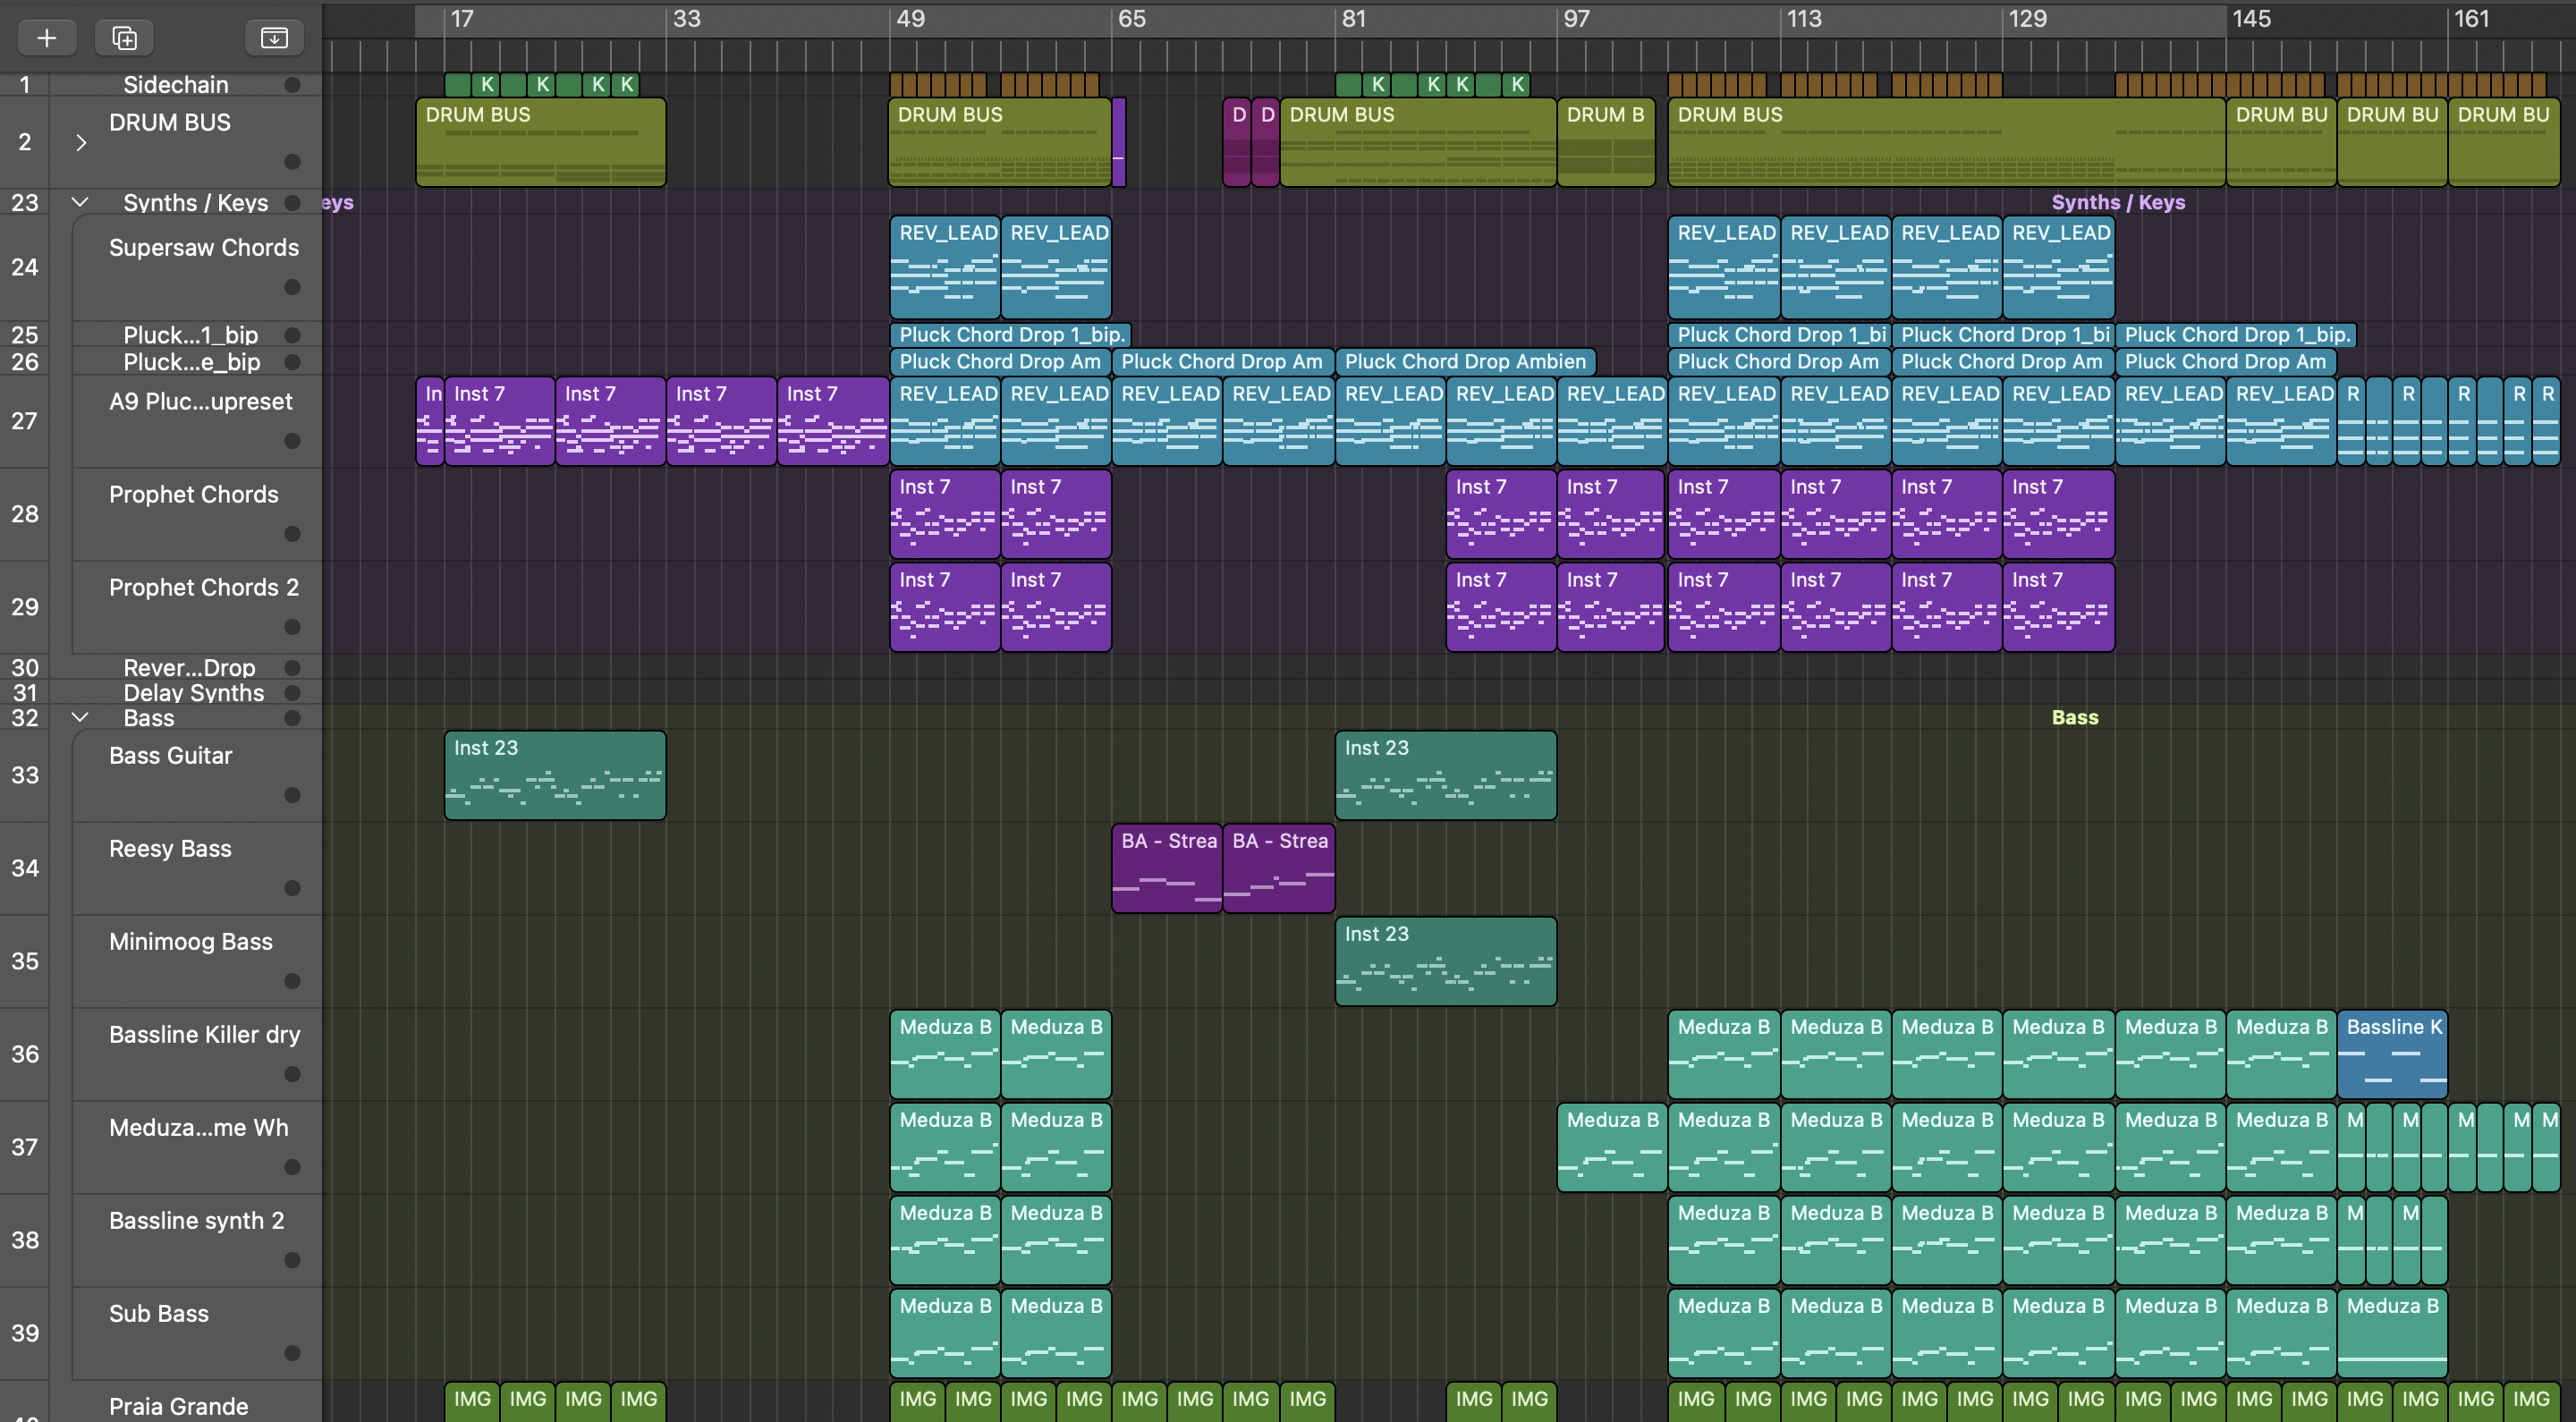Image resolution: width=2576 pixels, height=1422 pixels.
Task: Collapse the Synths / Keys folder stack
Action: tap(81, 202)
